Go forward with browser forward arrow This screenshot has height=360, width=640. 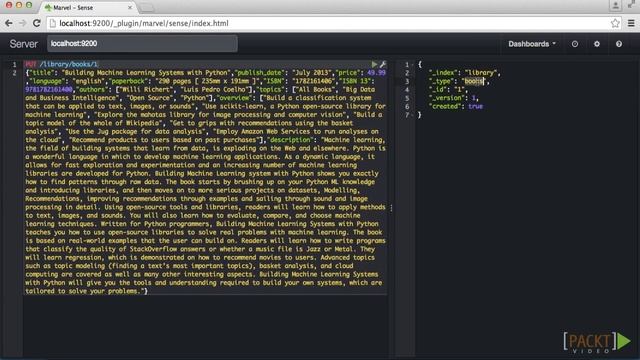click(x=22, y=23)
